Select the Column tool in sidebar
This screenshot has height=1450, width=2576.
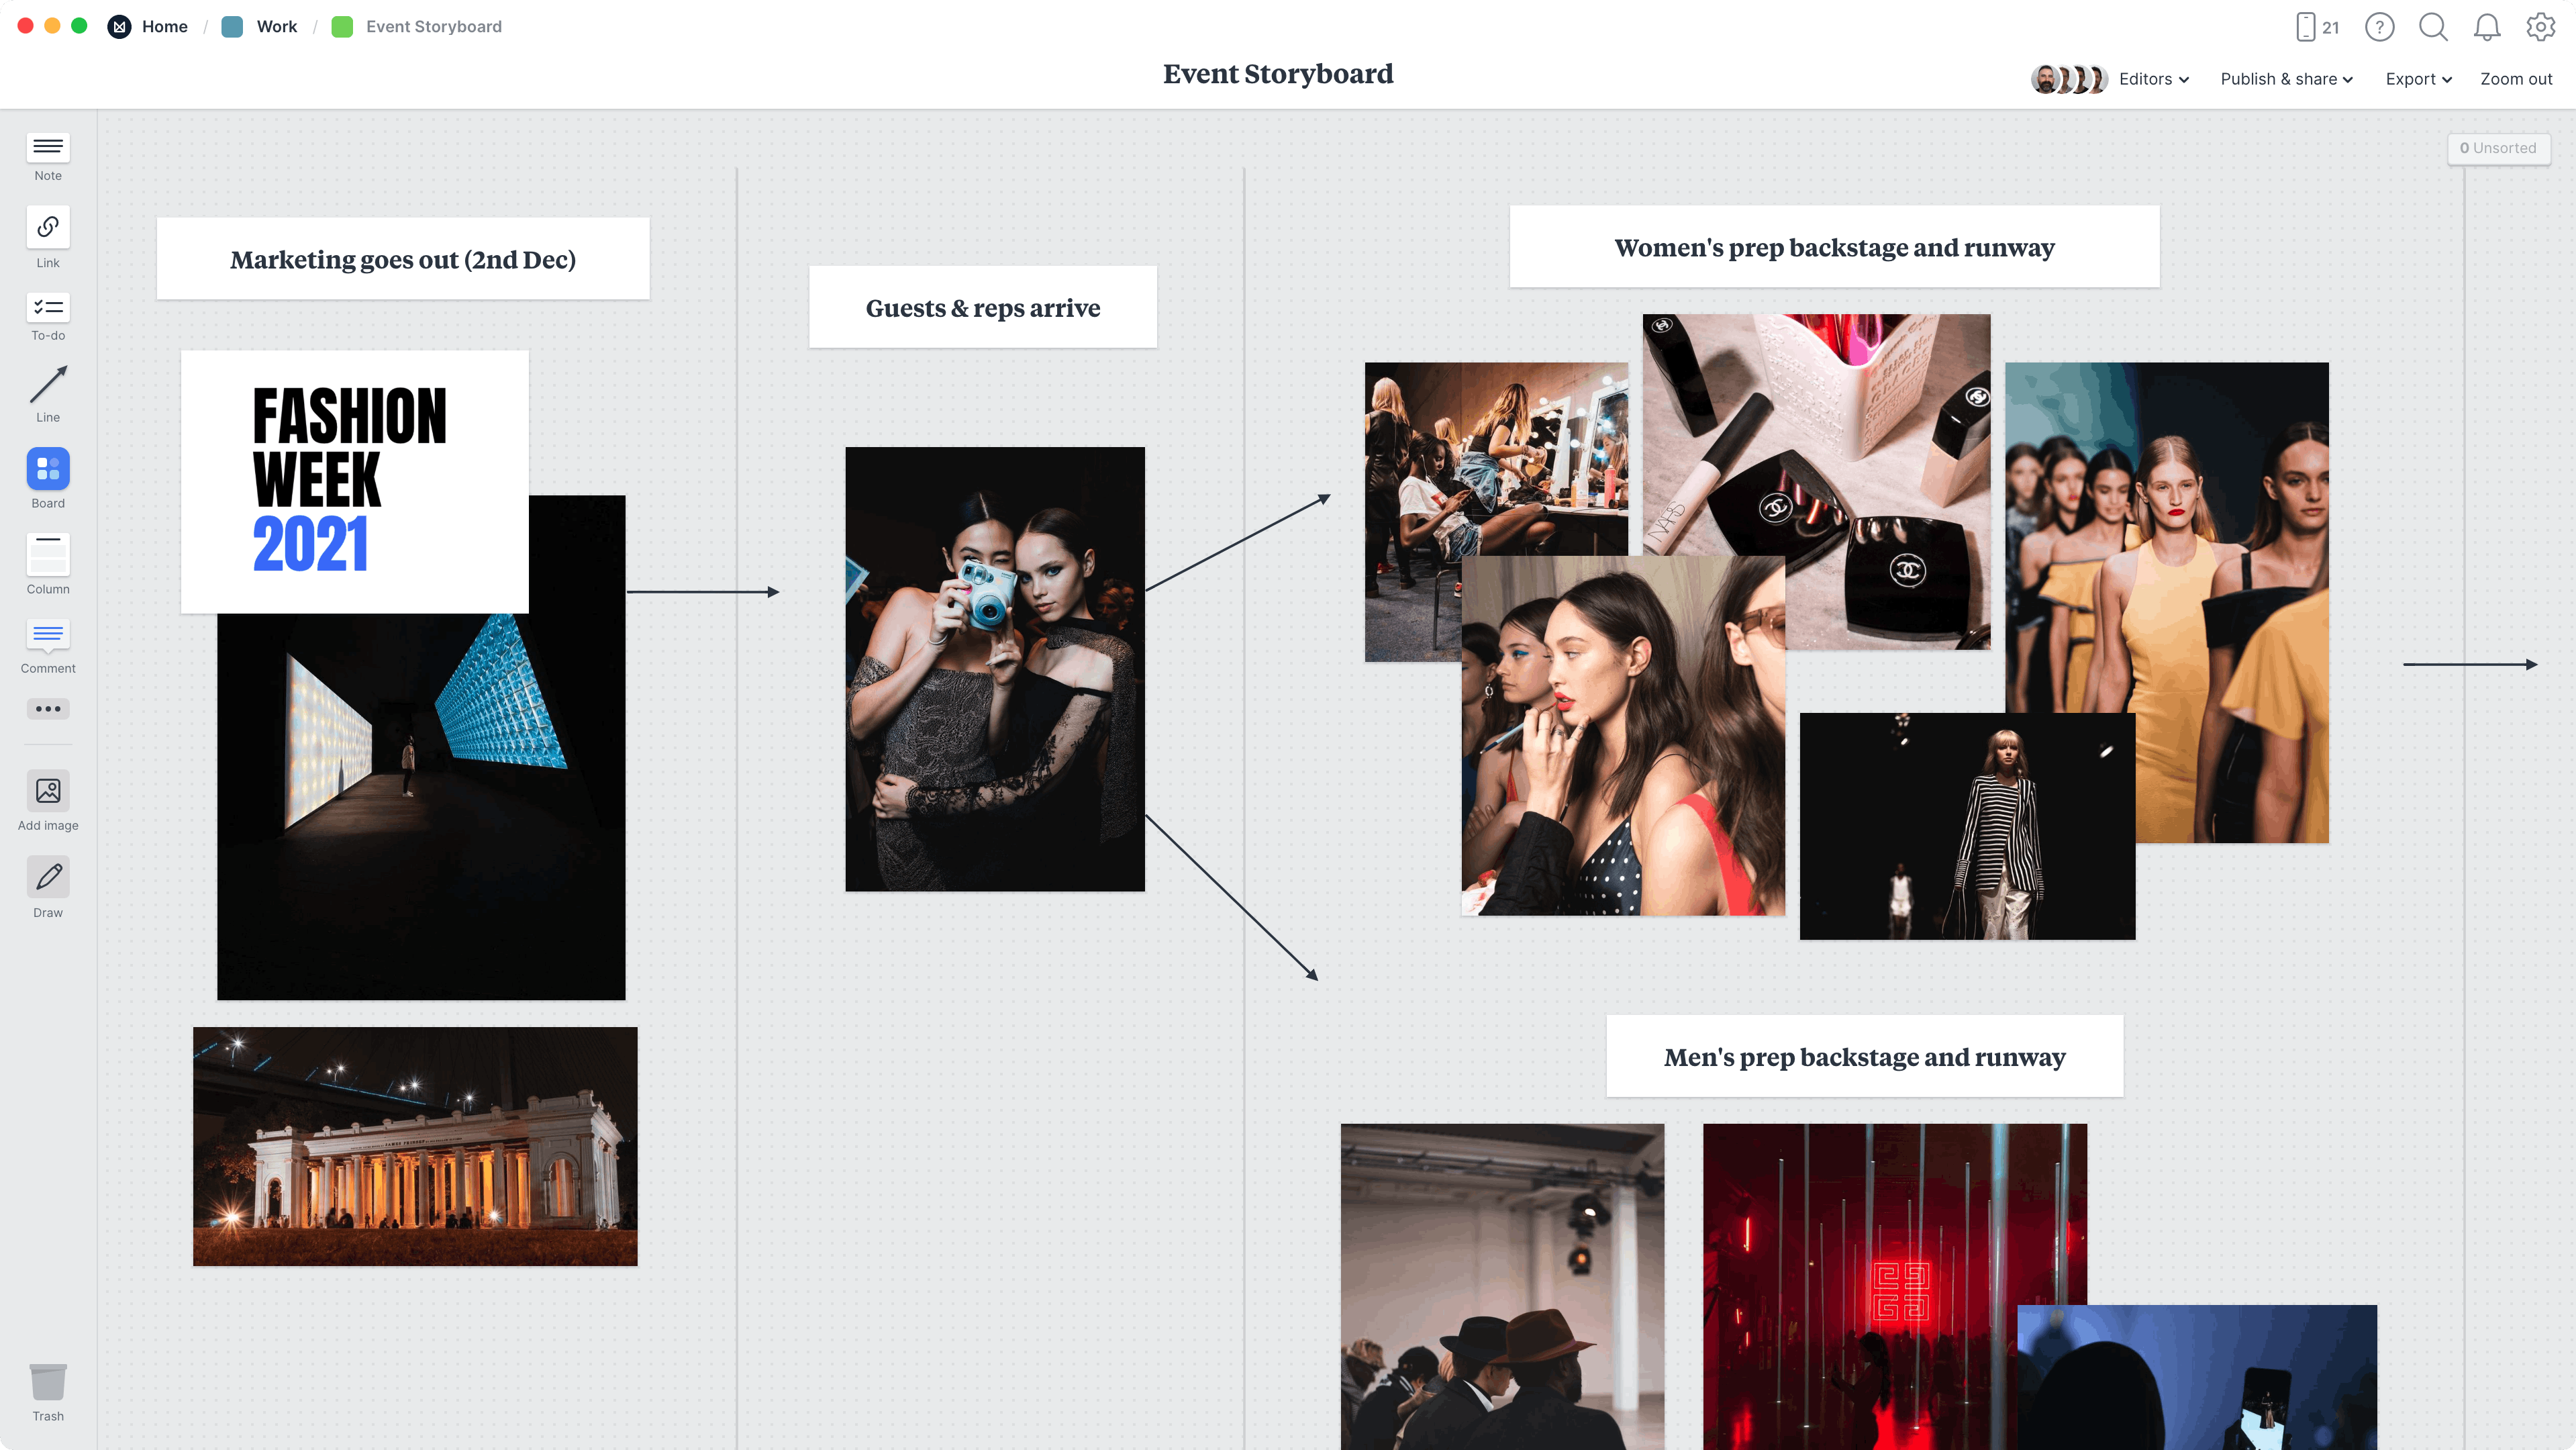click(x=48, y=567)
